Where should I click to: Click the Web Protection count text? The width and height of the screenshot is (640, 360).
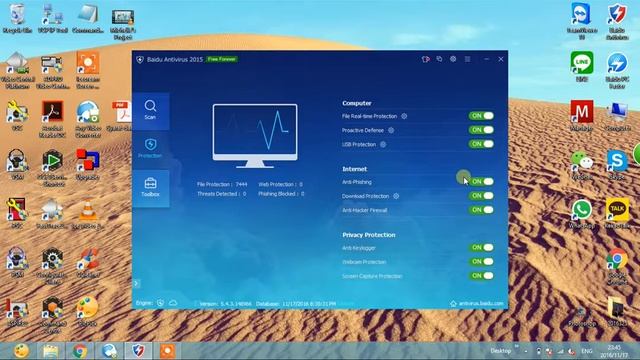click(x=280, y=184)
